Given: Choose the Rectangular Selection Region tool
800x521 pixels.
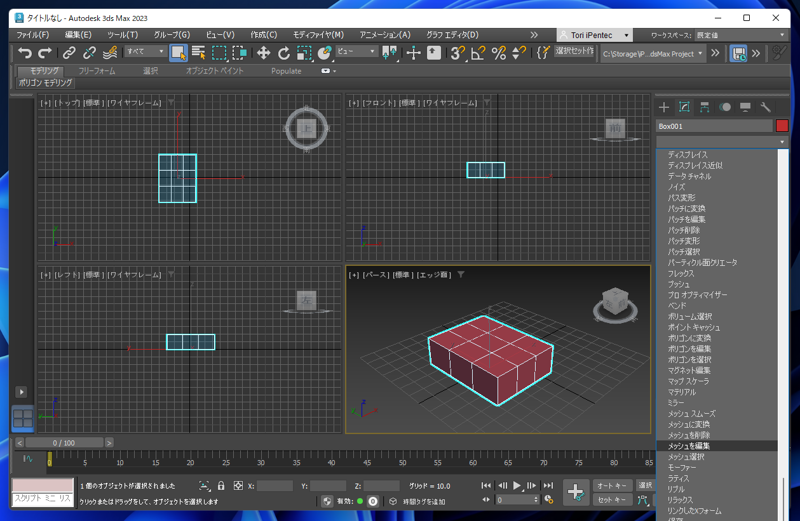Looking at the screenshot, I should (219, 53).
